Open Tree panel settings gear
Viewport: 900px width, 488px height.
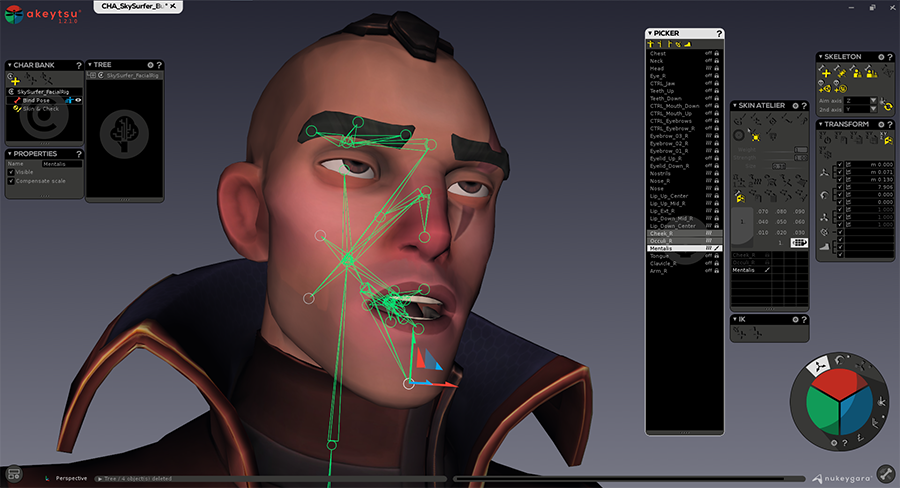pos(150,65)
